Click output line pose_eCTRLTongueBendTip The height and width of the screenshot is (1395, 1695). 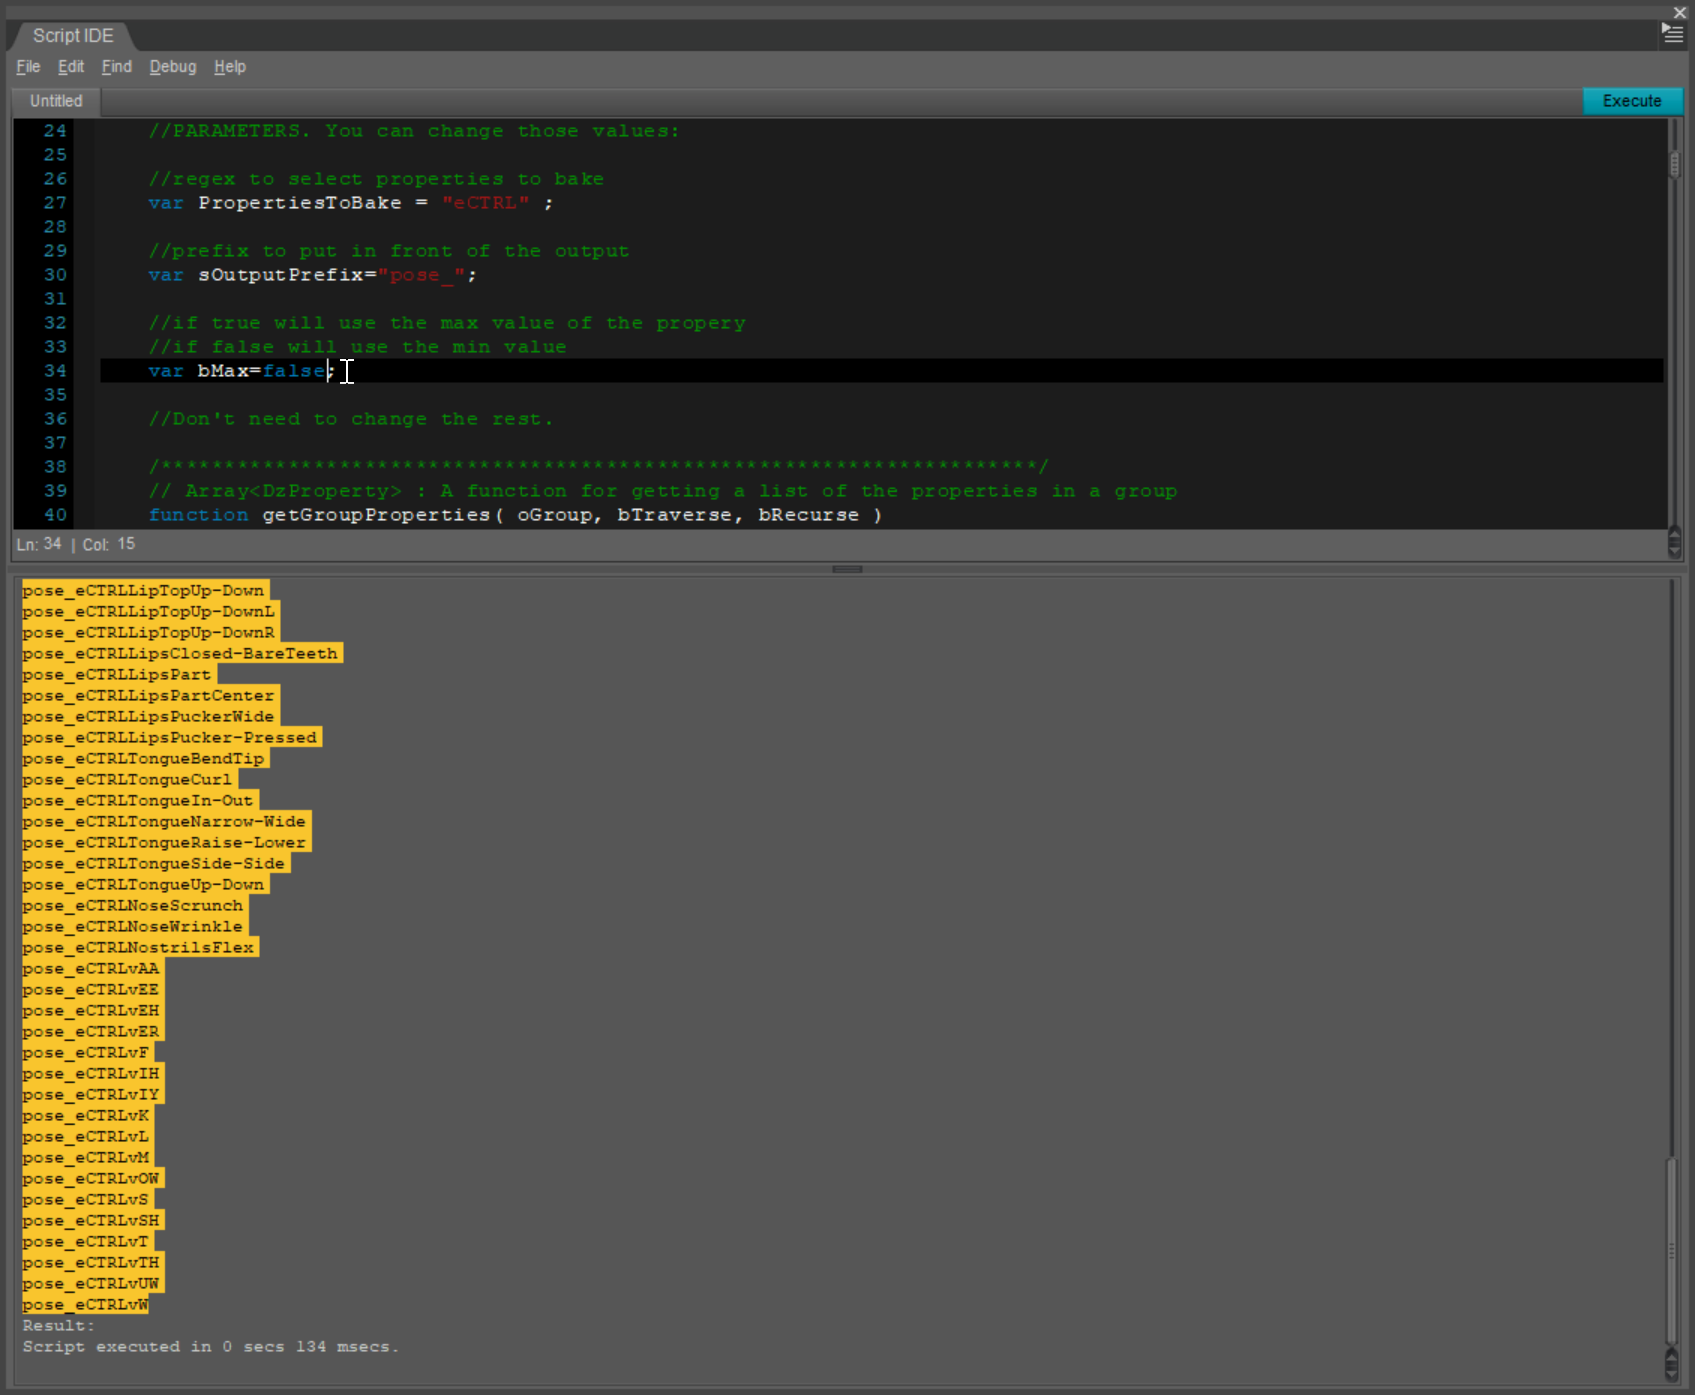[144, 759]
